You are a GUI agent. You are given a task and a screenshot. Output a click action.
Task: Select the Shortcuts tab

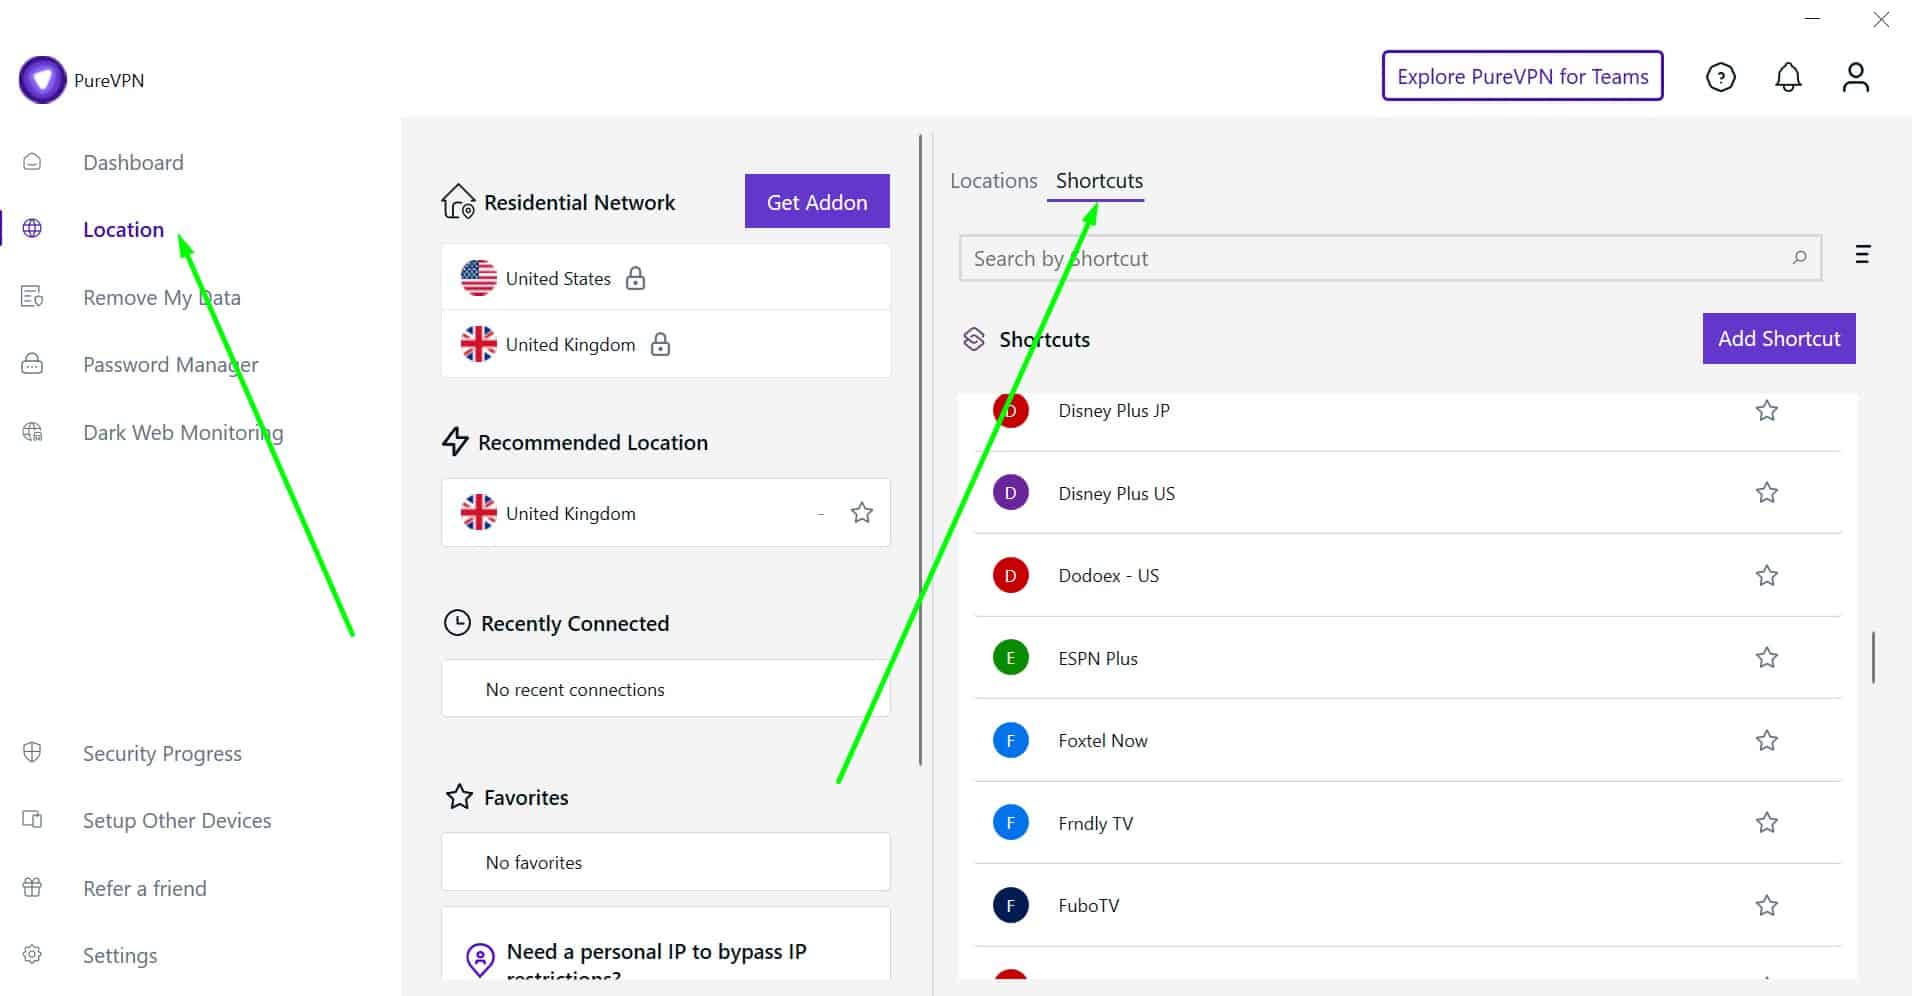[x=1099, y=181]
